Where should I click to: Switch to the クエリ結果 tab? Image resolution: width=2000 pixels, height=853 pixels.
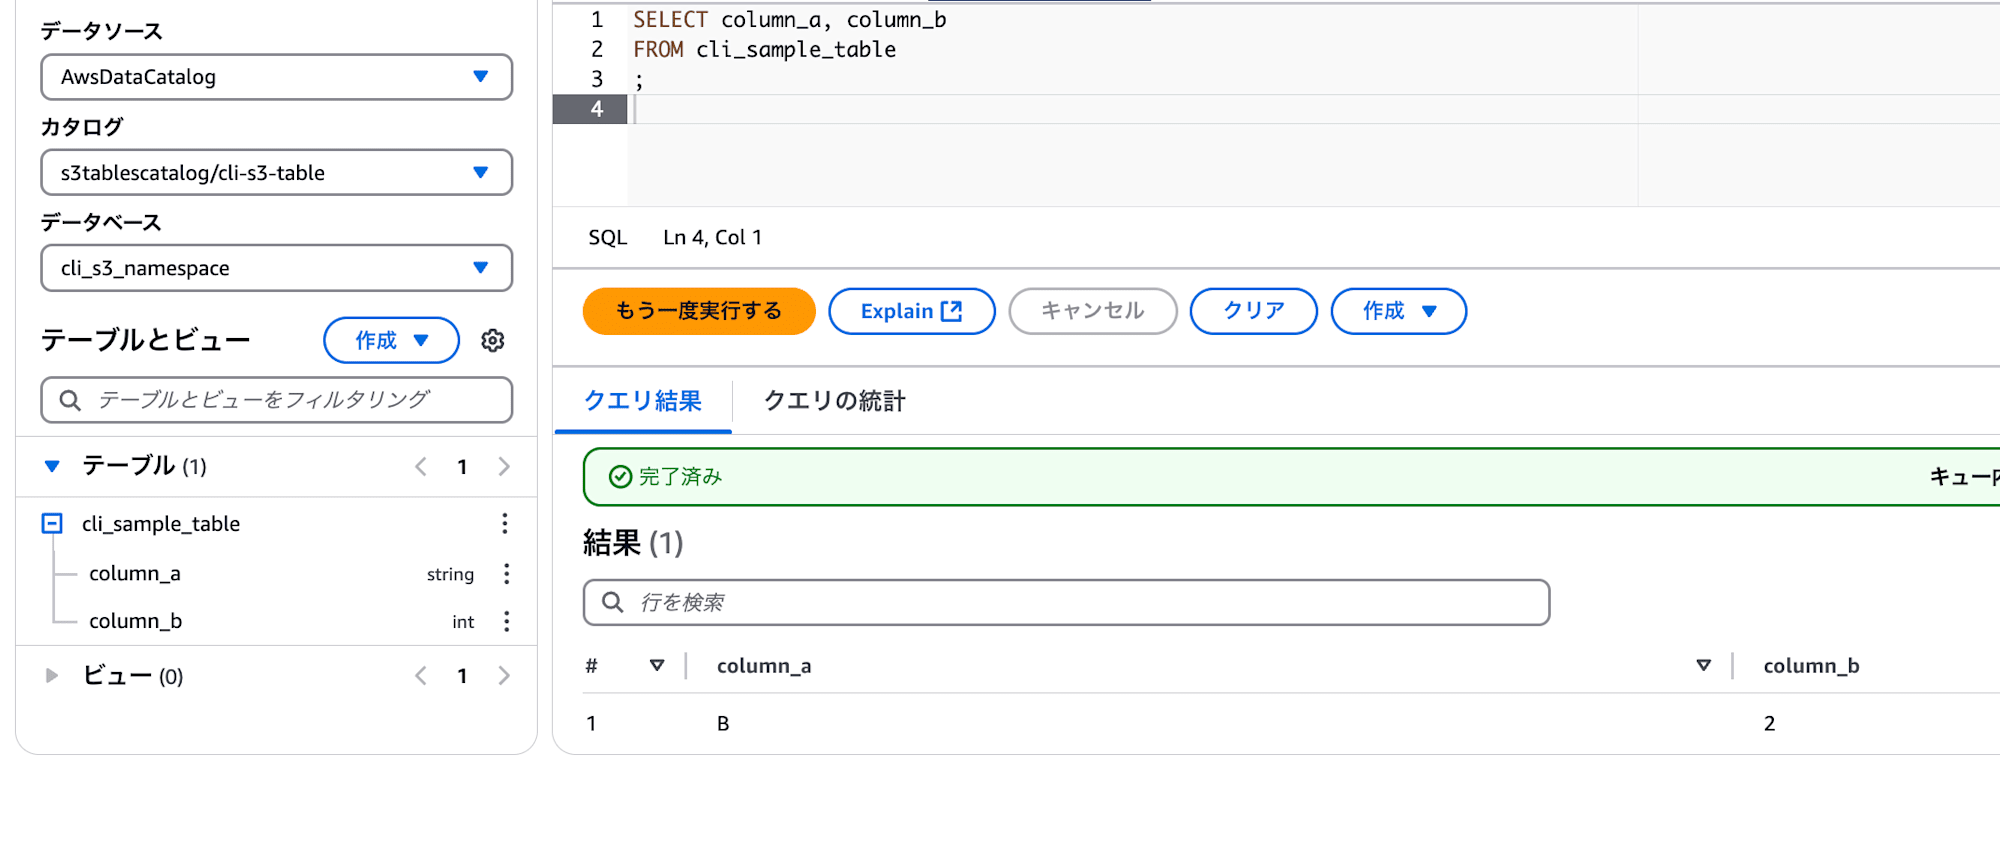click(643, 401)
